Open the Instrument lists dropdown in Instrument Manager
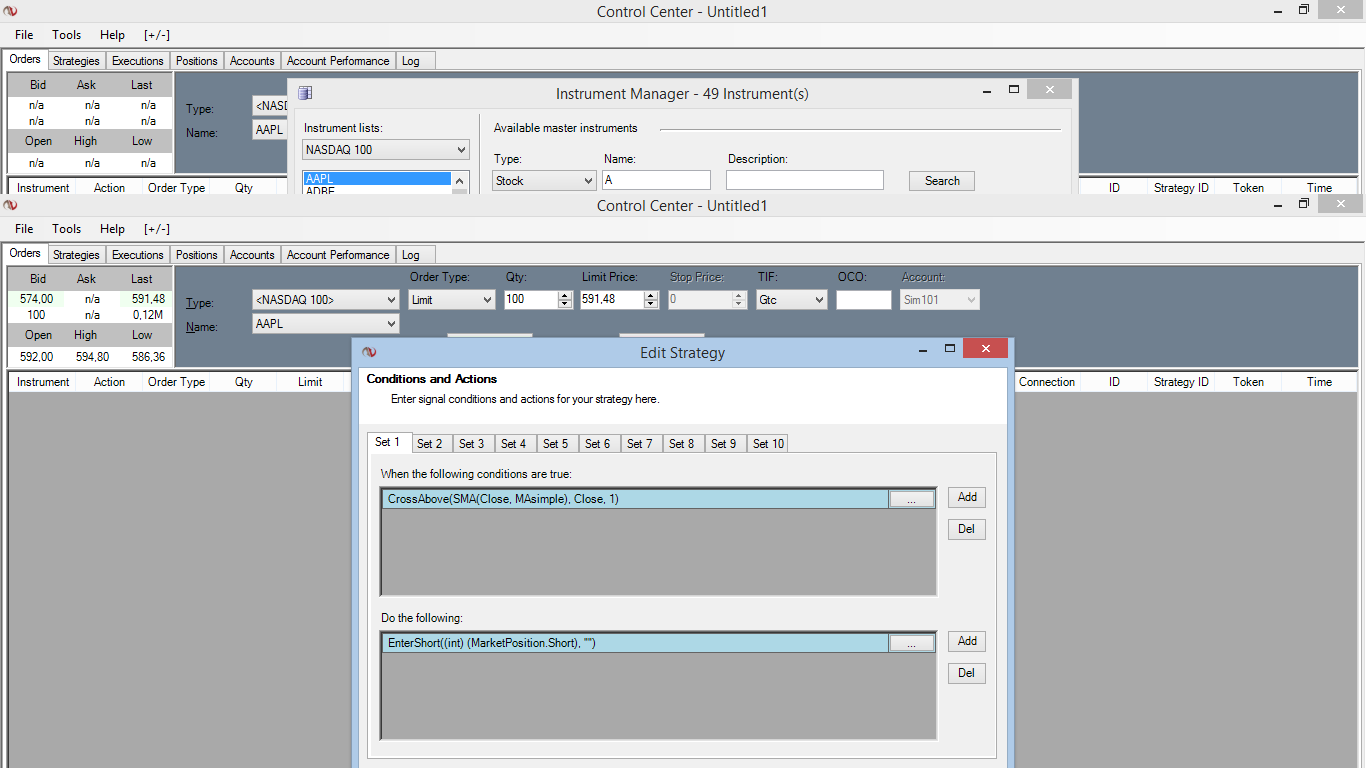Image resolution: width=1366 pixels, height=768 pixels. click(x=386, y=150)
